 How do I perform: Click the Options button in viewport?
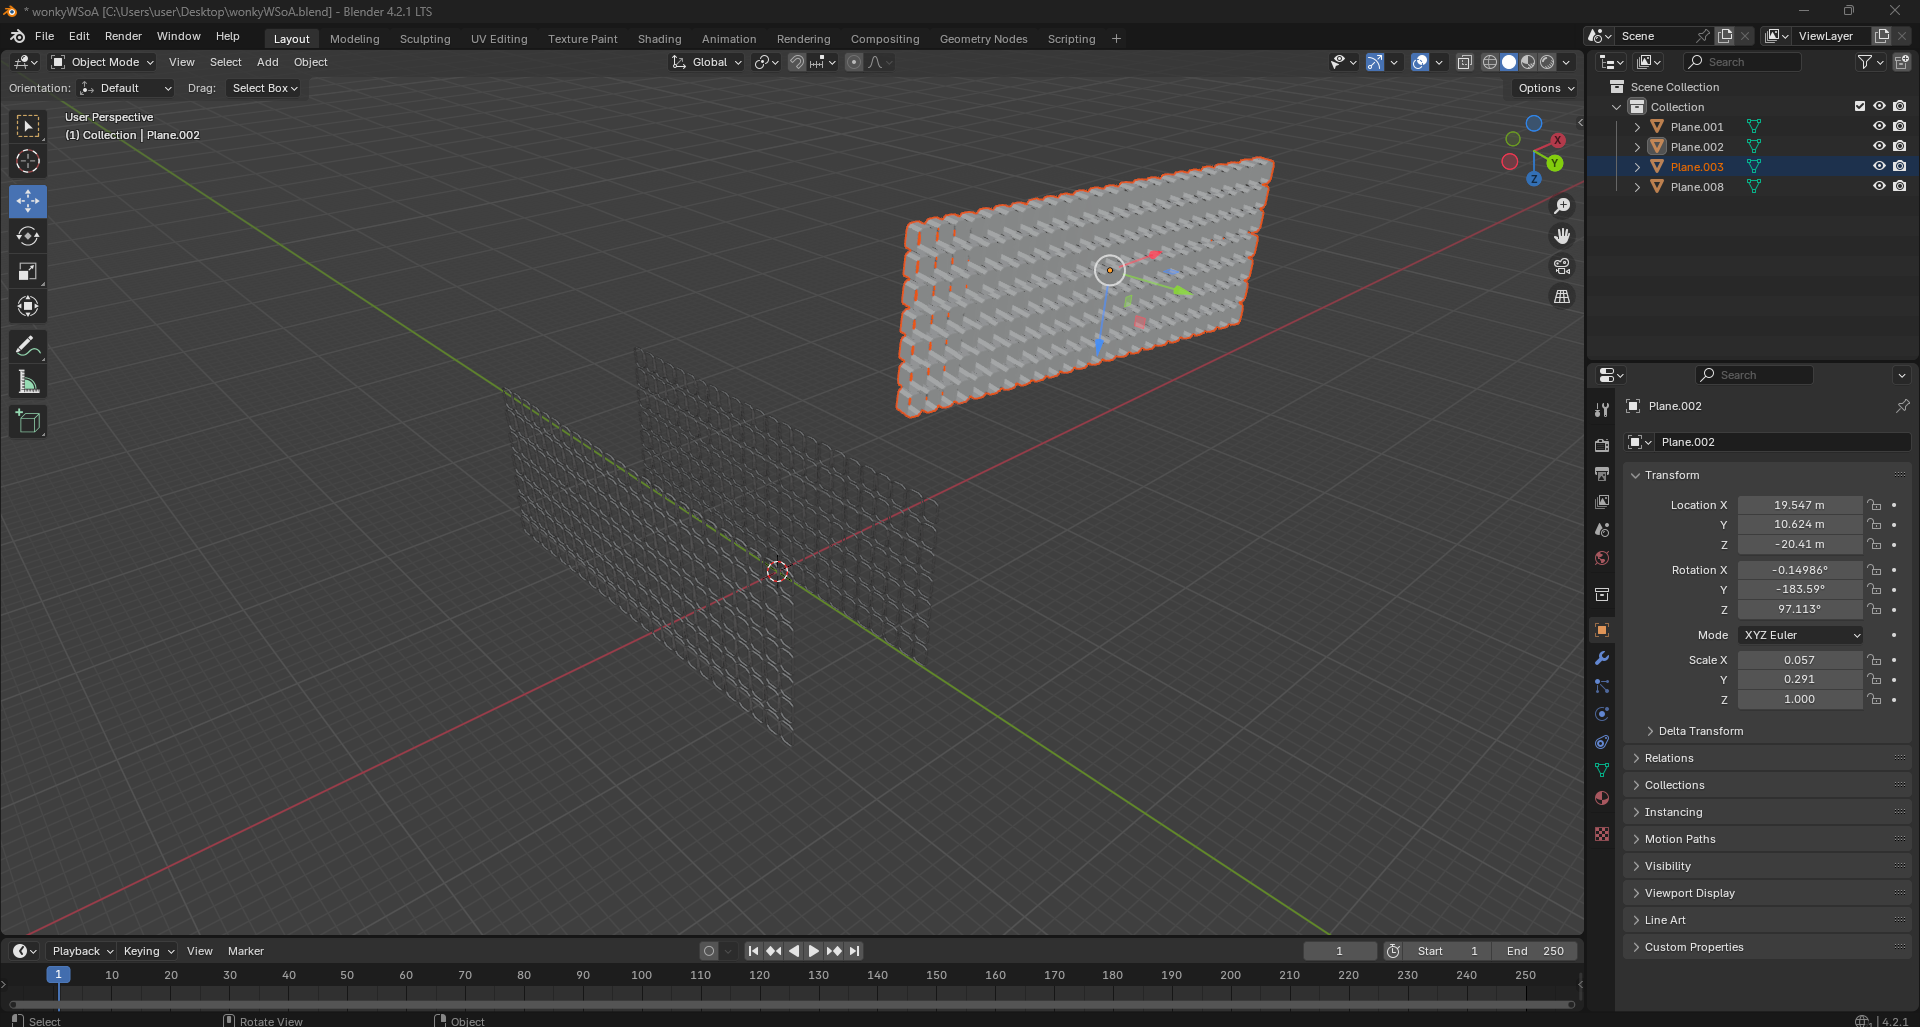[x=1545, y=88]
